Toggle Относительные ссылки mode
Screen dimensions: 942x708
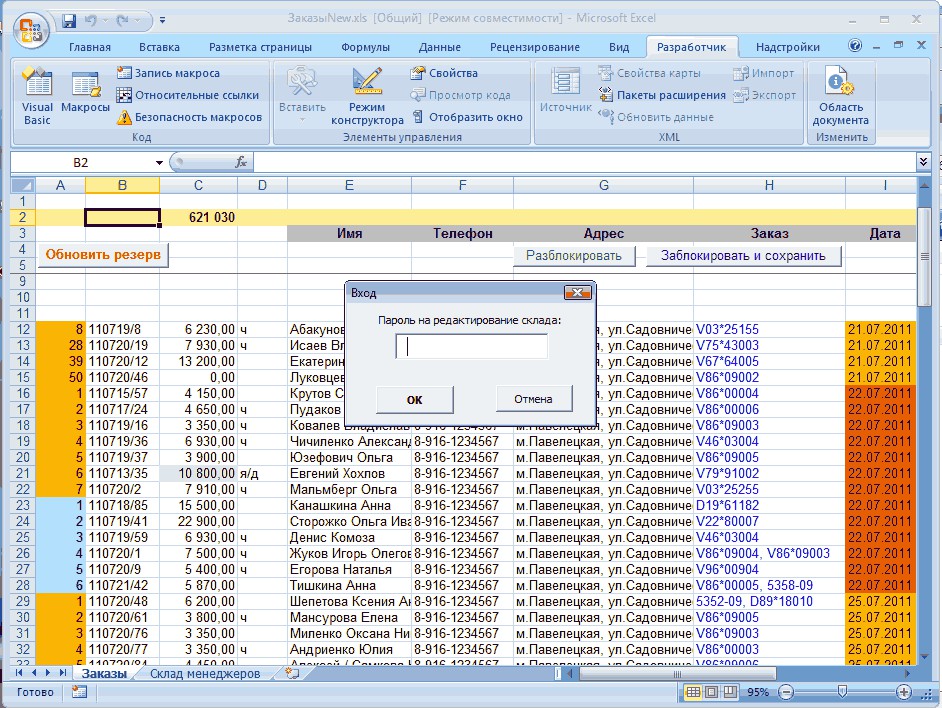click(187, 95)
